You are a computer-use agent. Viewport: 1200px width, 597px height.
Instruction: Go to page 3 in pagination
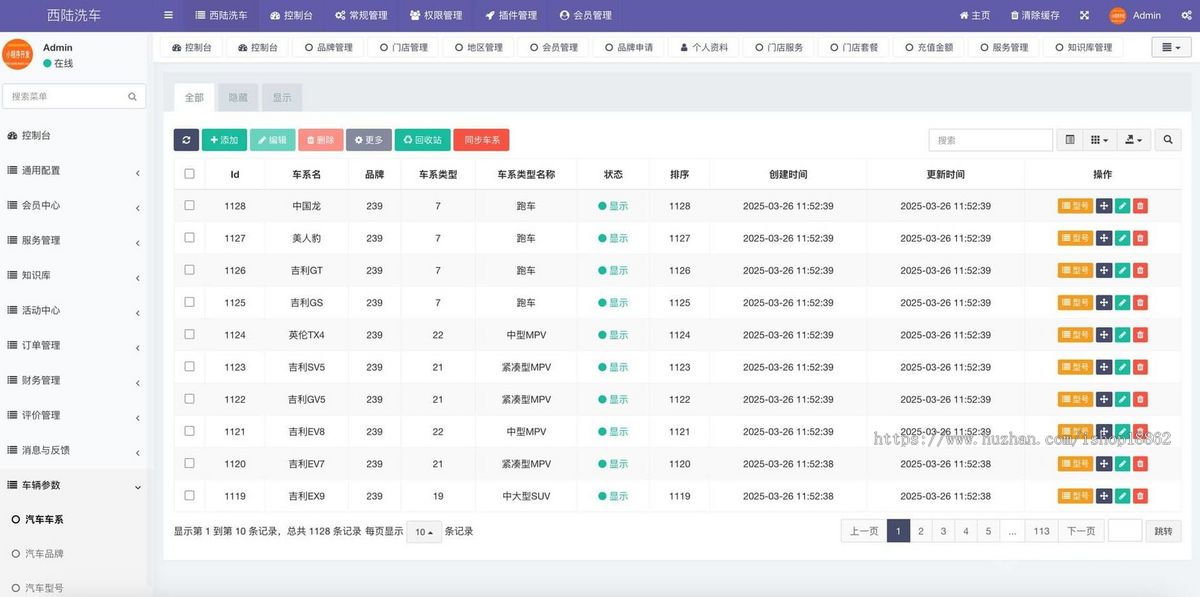point(943,531)
